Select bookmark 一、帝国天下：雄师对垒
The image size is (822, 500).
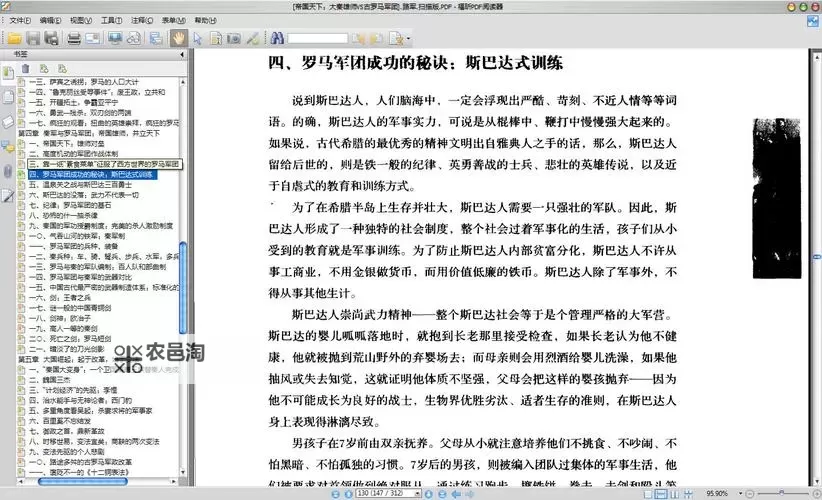[66, 143]
